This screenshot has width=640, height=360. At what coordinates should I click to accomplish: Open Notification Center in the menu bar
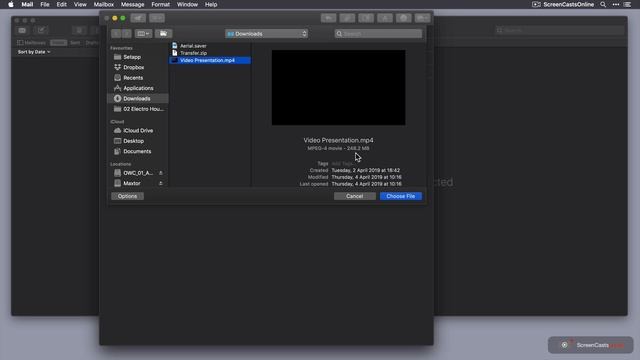coord(627,4)
